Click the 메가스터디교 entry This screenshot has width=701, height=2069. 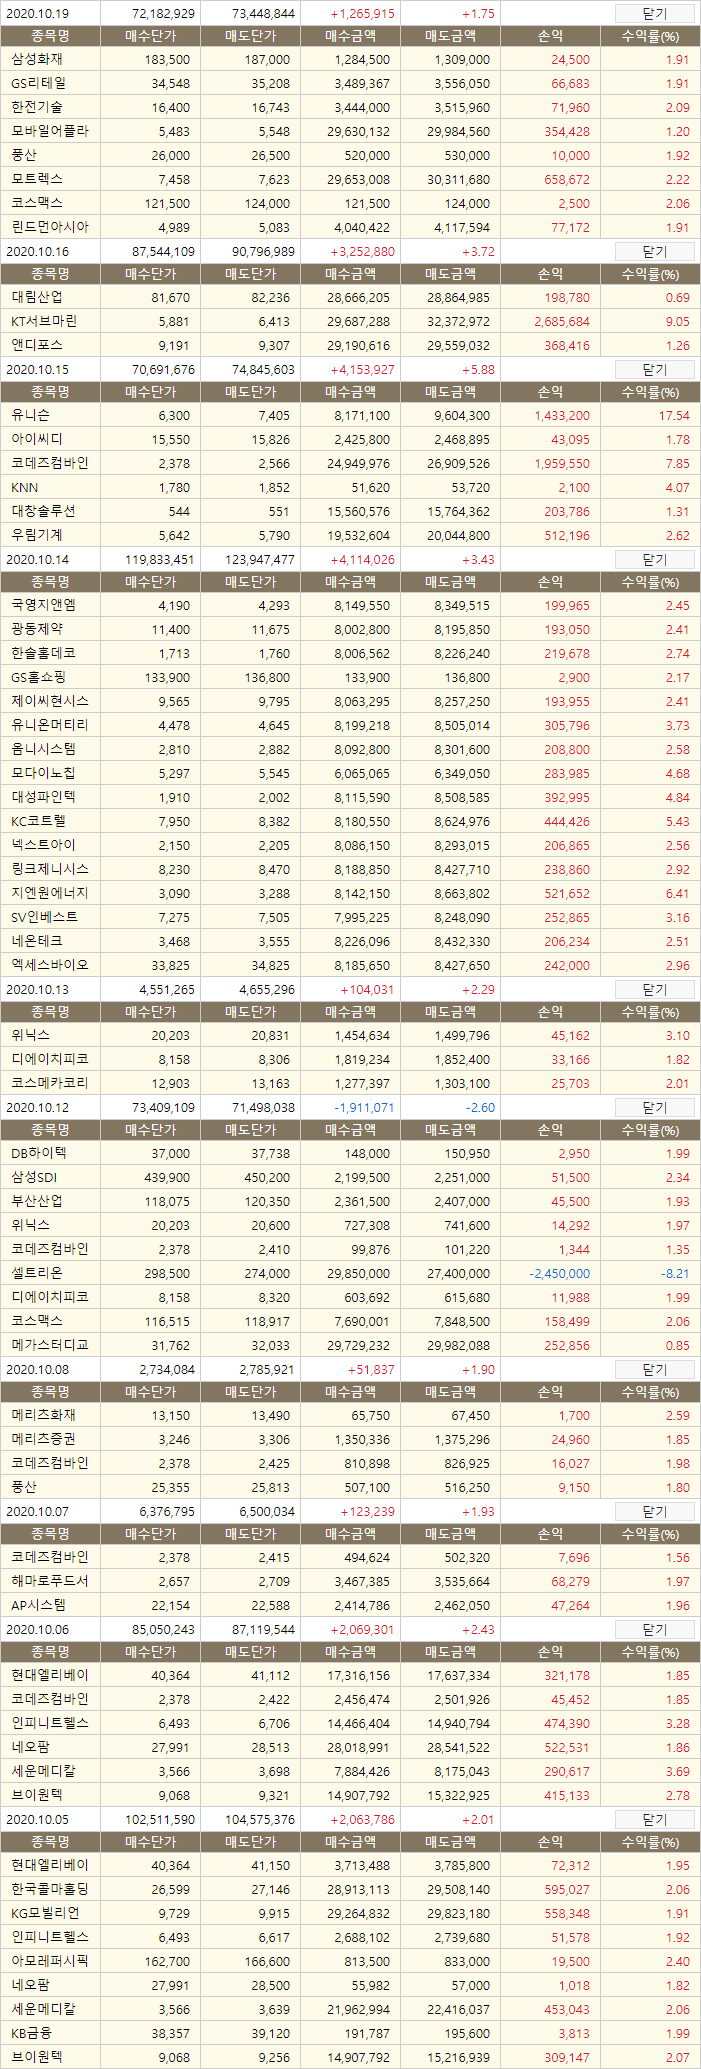50,1345
